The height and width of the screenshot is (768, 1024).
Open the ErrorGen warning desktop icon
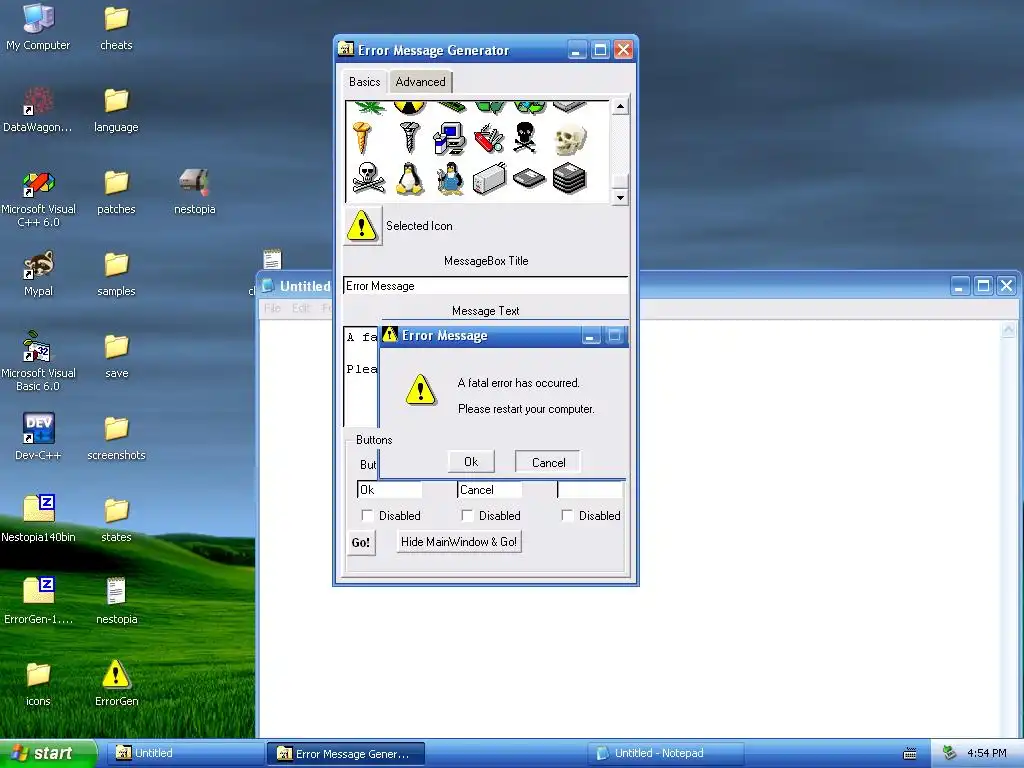pyautogui.click(x=116, y=683)
